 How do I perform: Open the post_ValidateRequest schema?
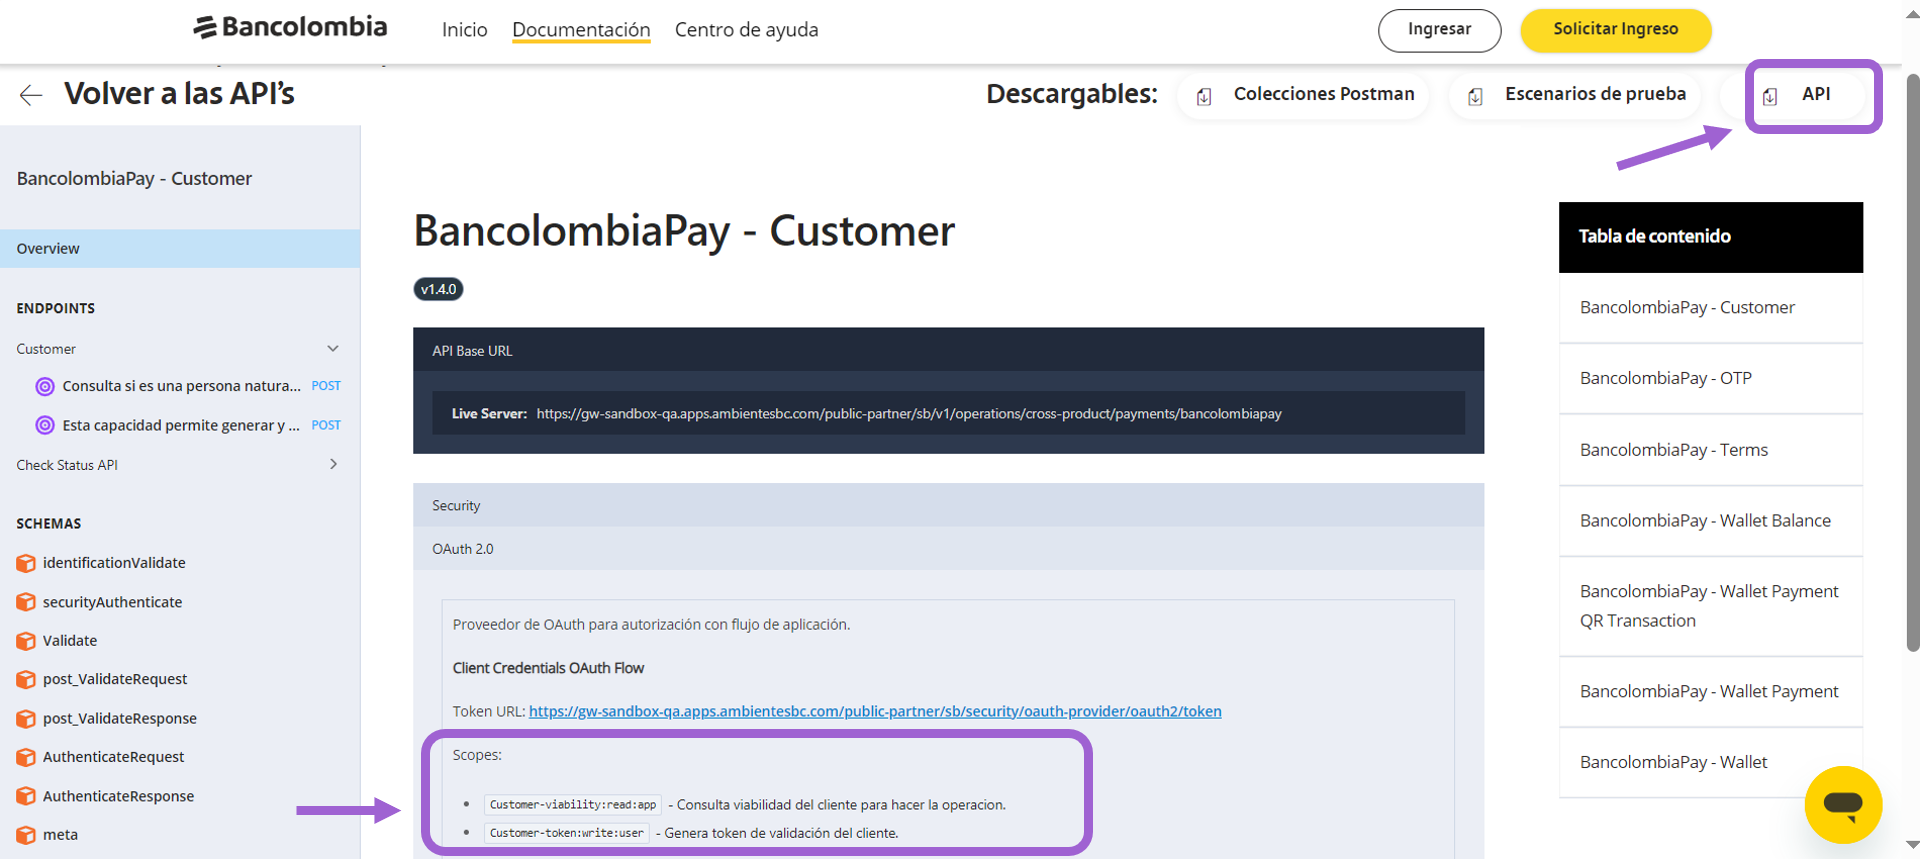pos(115,680)
